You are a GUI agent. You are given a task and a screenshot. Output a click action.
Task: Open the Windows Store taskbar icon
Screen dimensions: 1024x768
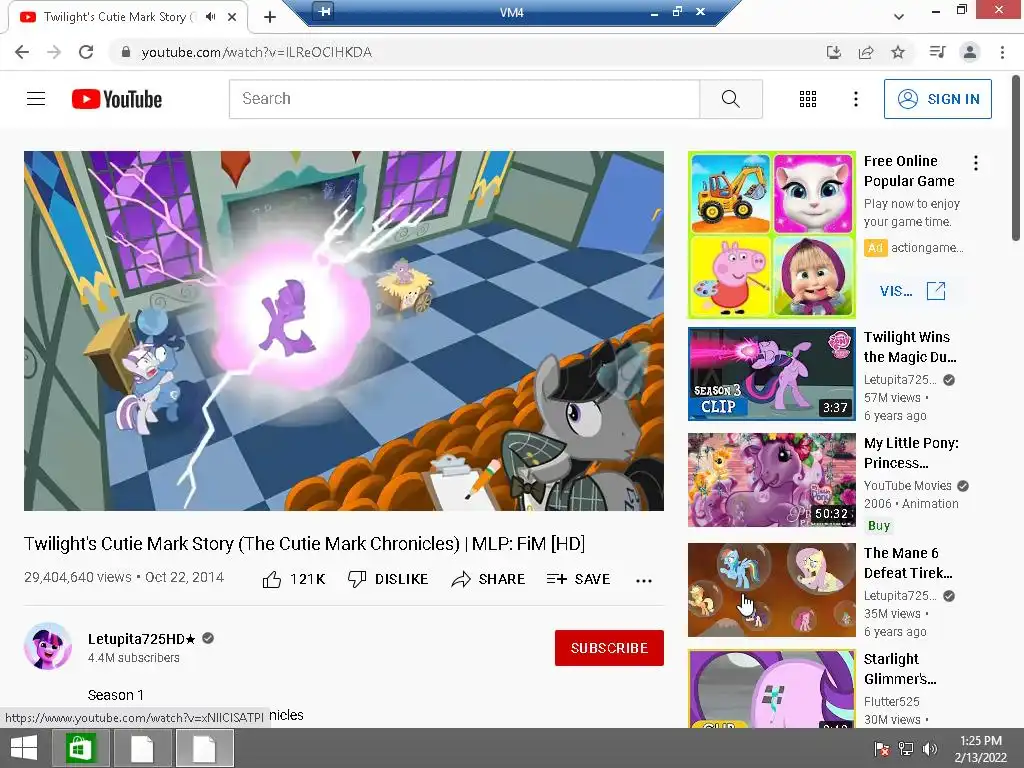point(80,748)
